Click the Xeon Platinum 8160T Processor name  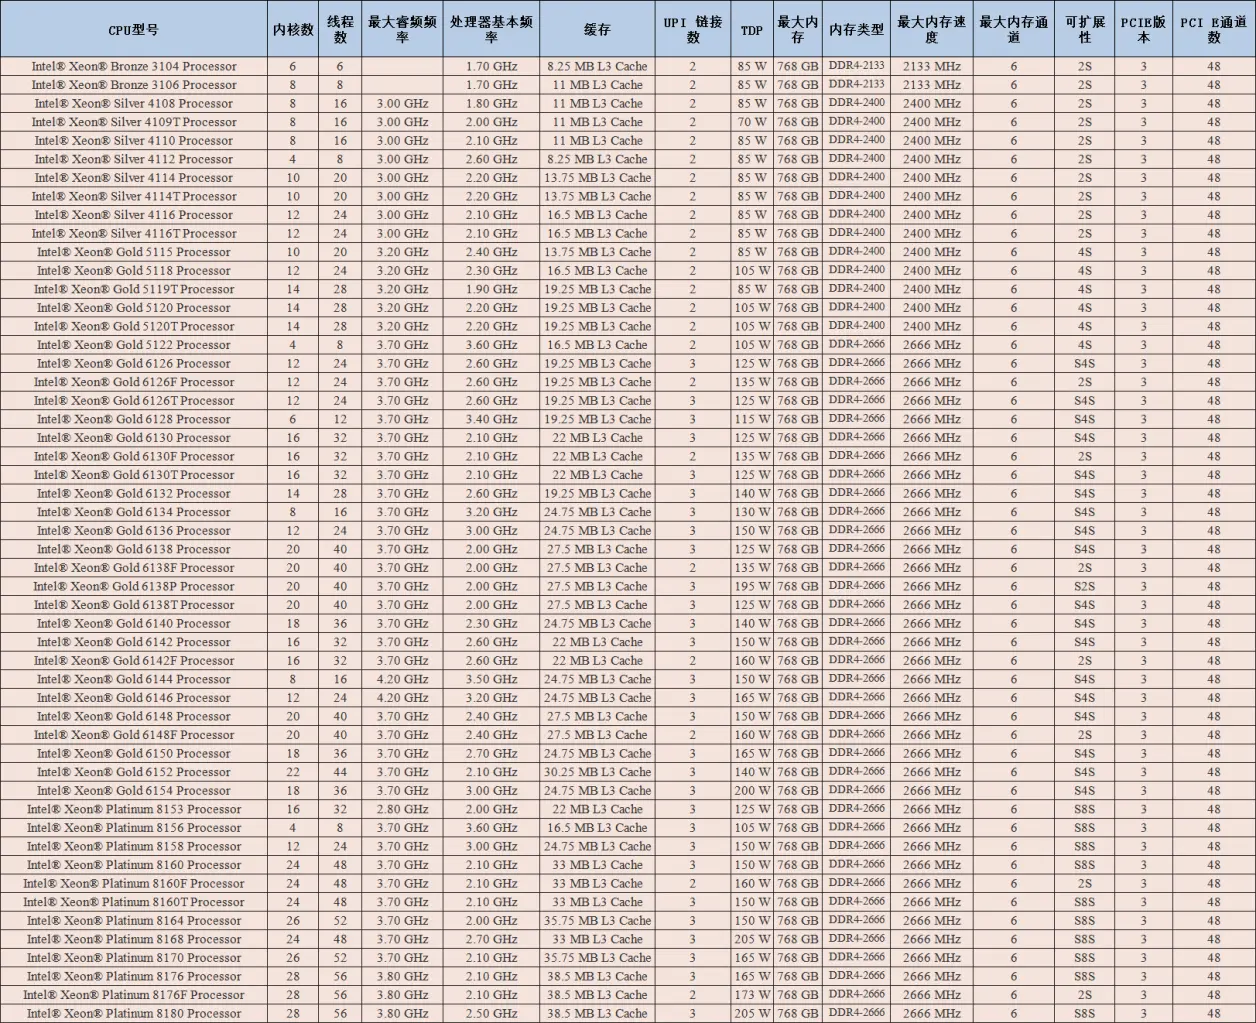[x=134, y=902]
